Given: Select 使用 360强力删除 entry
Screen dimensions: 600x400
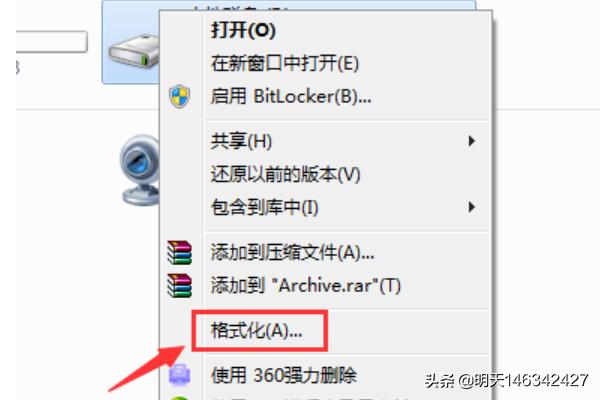Looking at the screenshot, I should 284,375.
